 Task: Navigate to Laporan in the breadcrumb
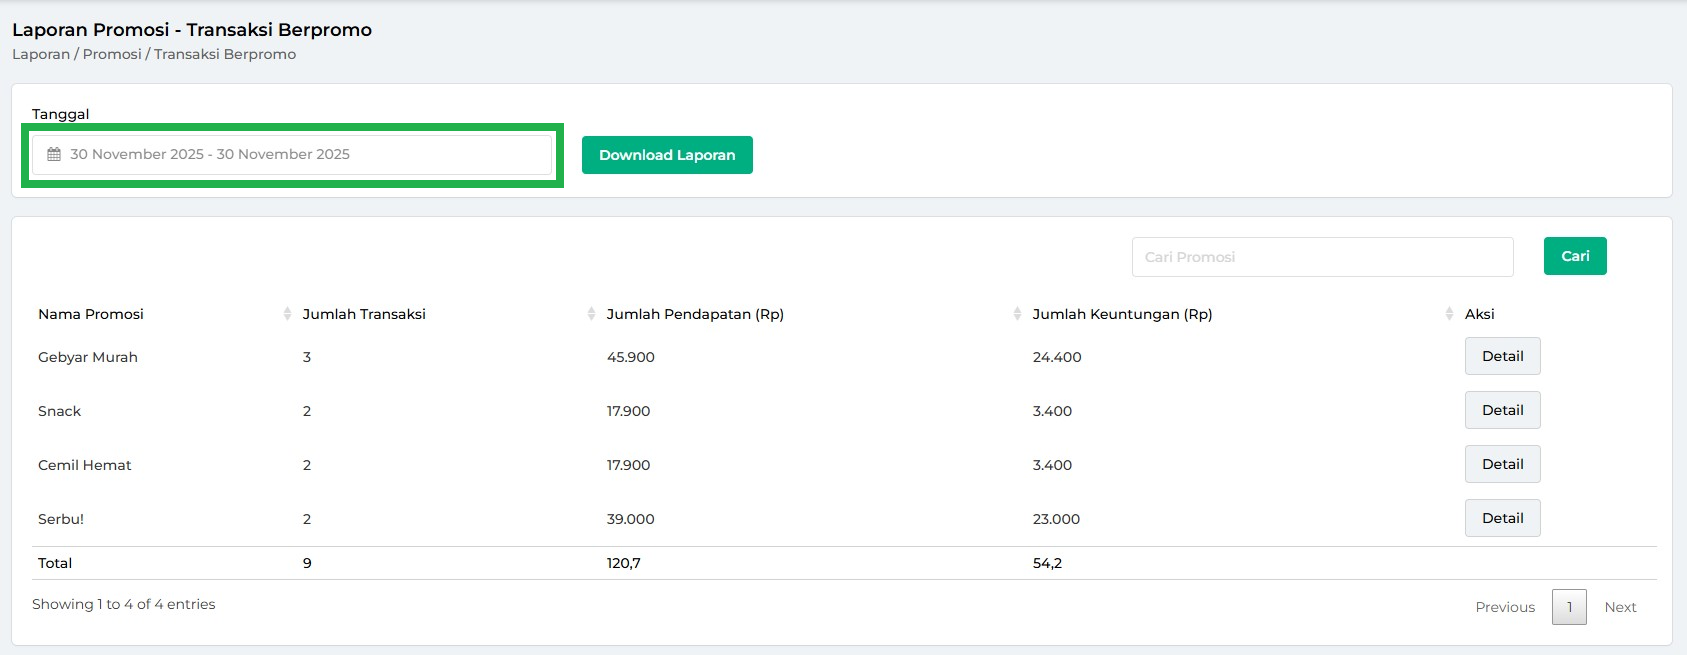click(x=41, y=54)
